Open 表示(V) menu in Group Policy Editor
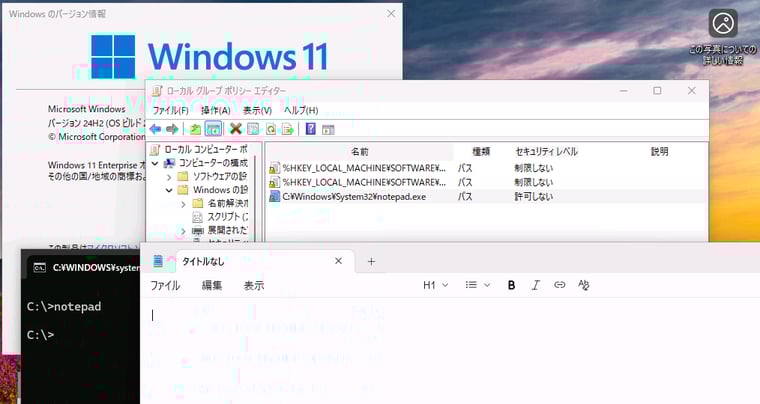760x404 pixels. point(257,110)
